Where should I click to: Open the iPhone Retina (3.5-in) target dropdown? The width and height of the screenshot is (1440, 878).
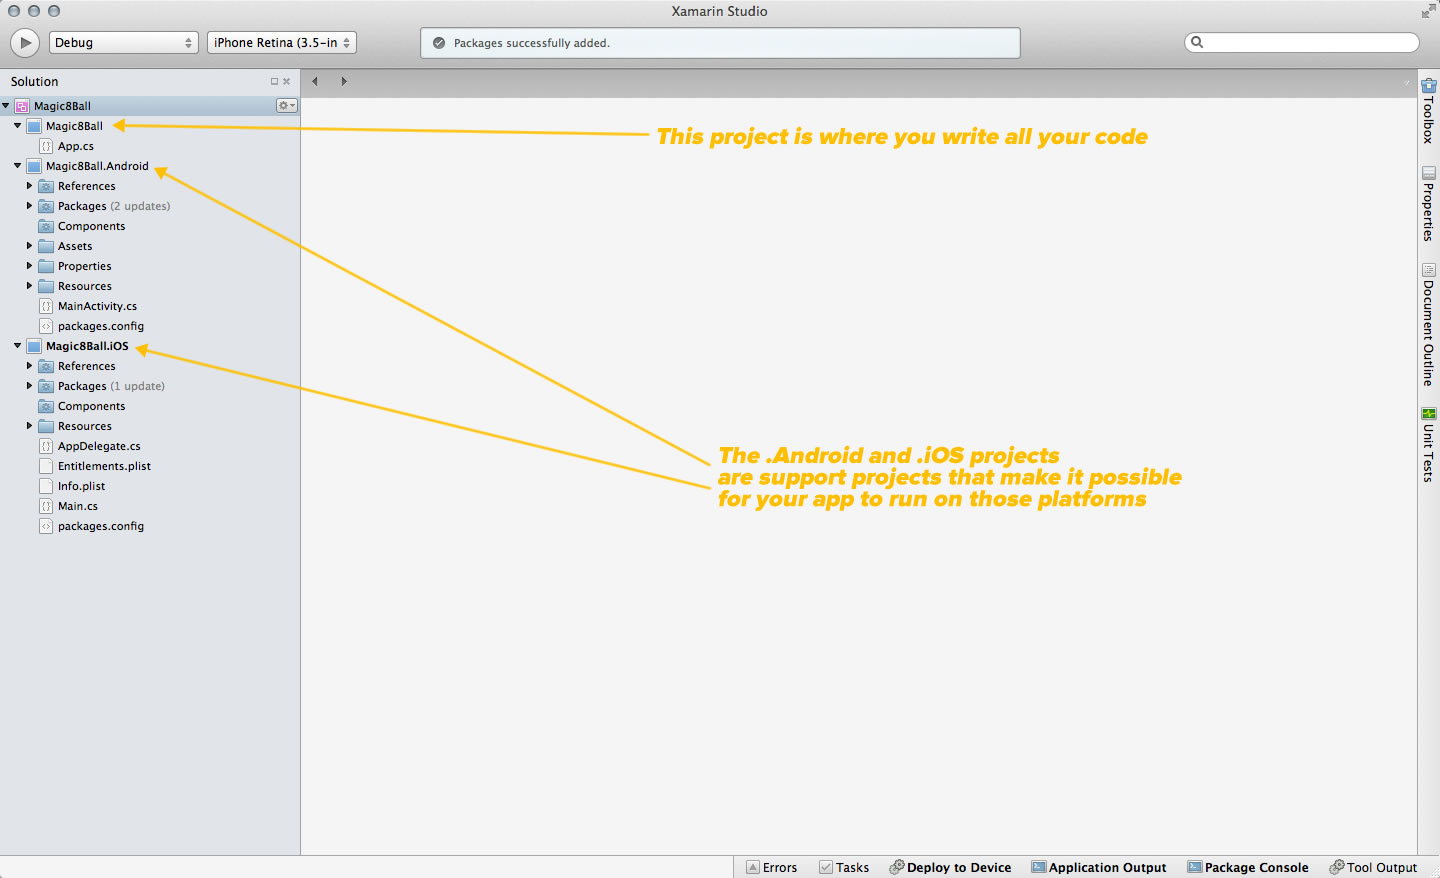click(282, 43)
